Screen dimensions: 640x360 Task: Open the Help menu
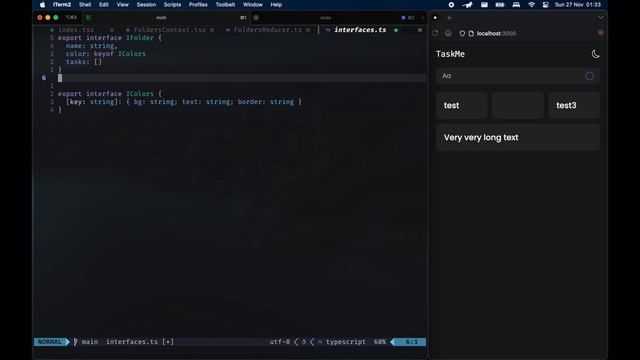pos(276,5)
